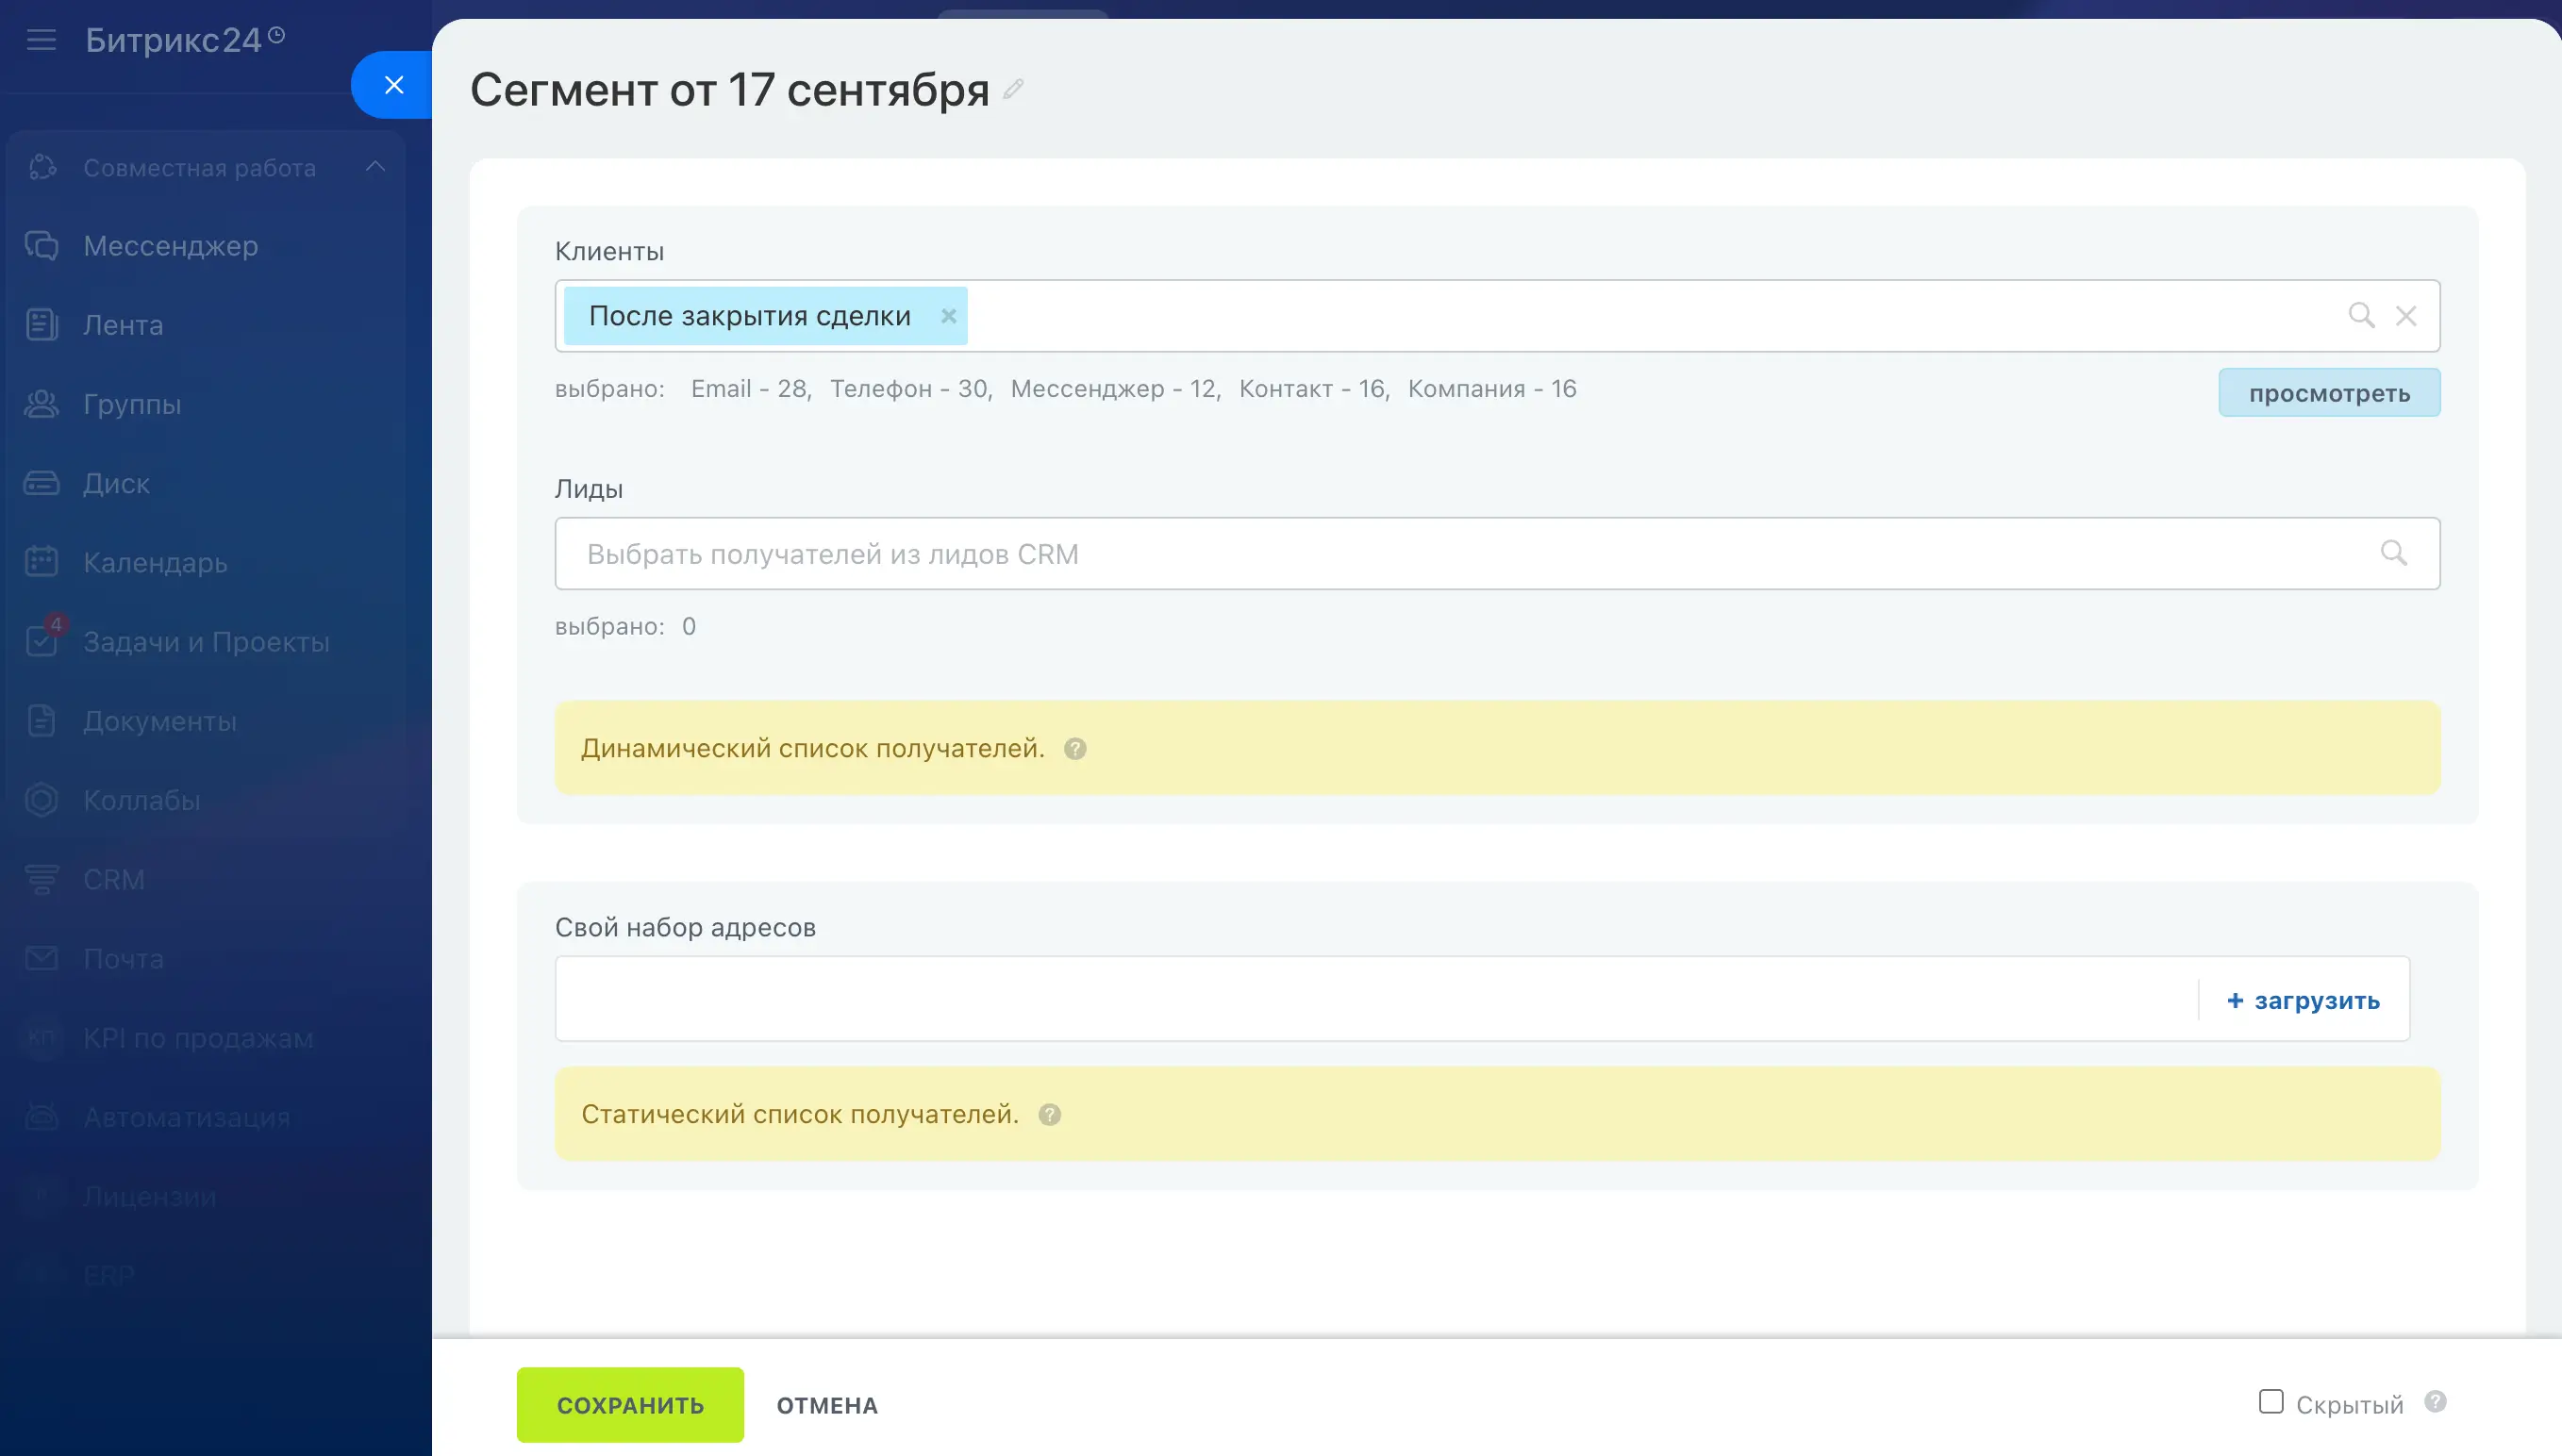Click the просмотреть button
This screenshot has width=2562, height=1456.
[x=2328, y=393]
